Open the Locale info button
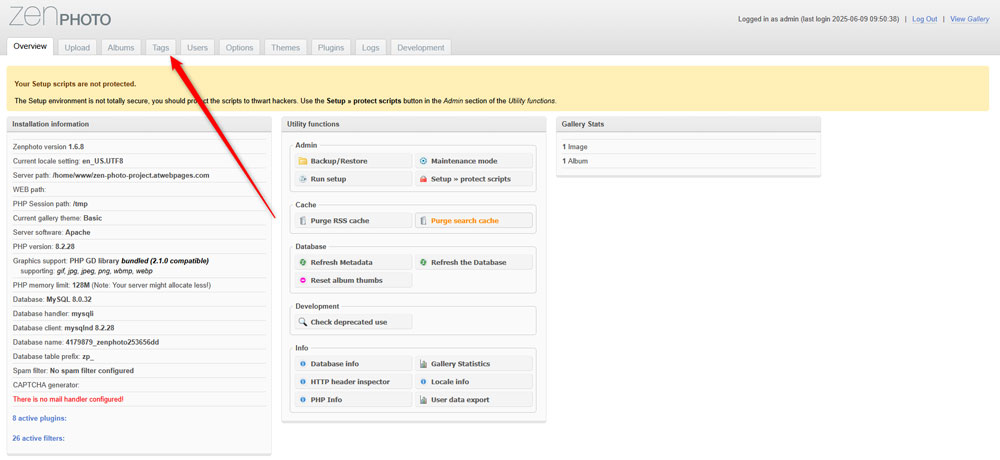The image size is (1000, 460). 474,382
